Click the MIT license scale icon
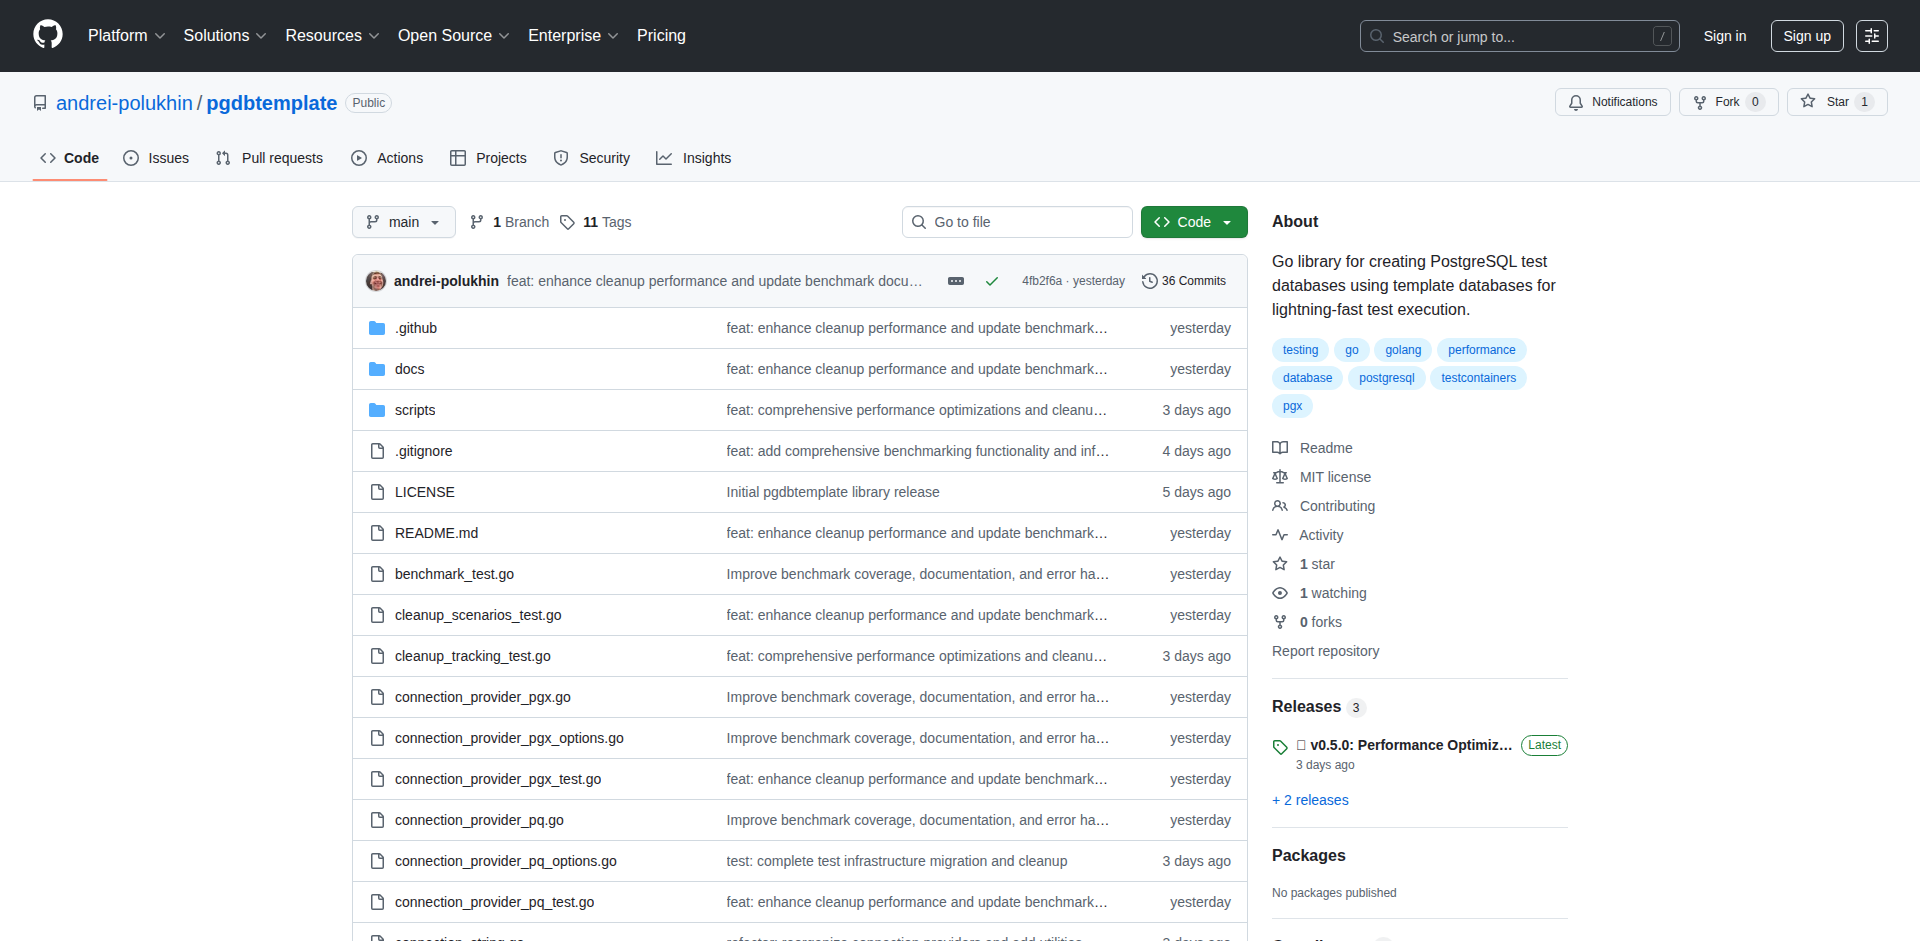 [1280, 477]
